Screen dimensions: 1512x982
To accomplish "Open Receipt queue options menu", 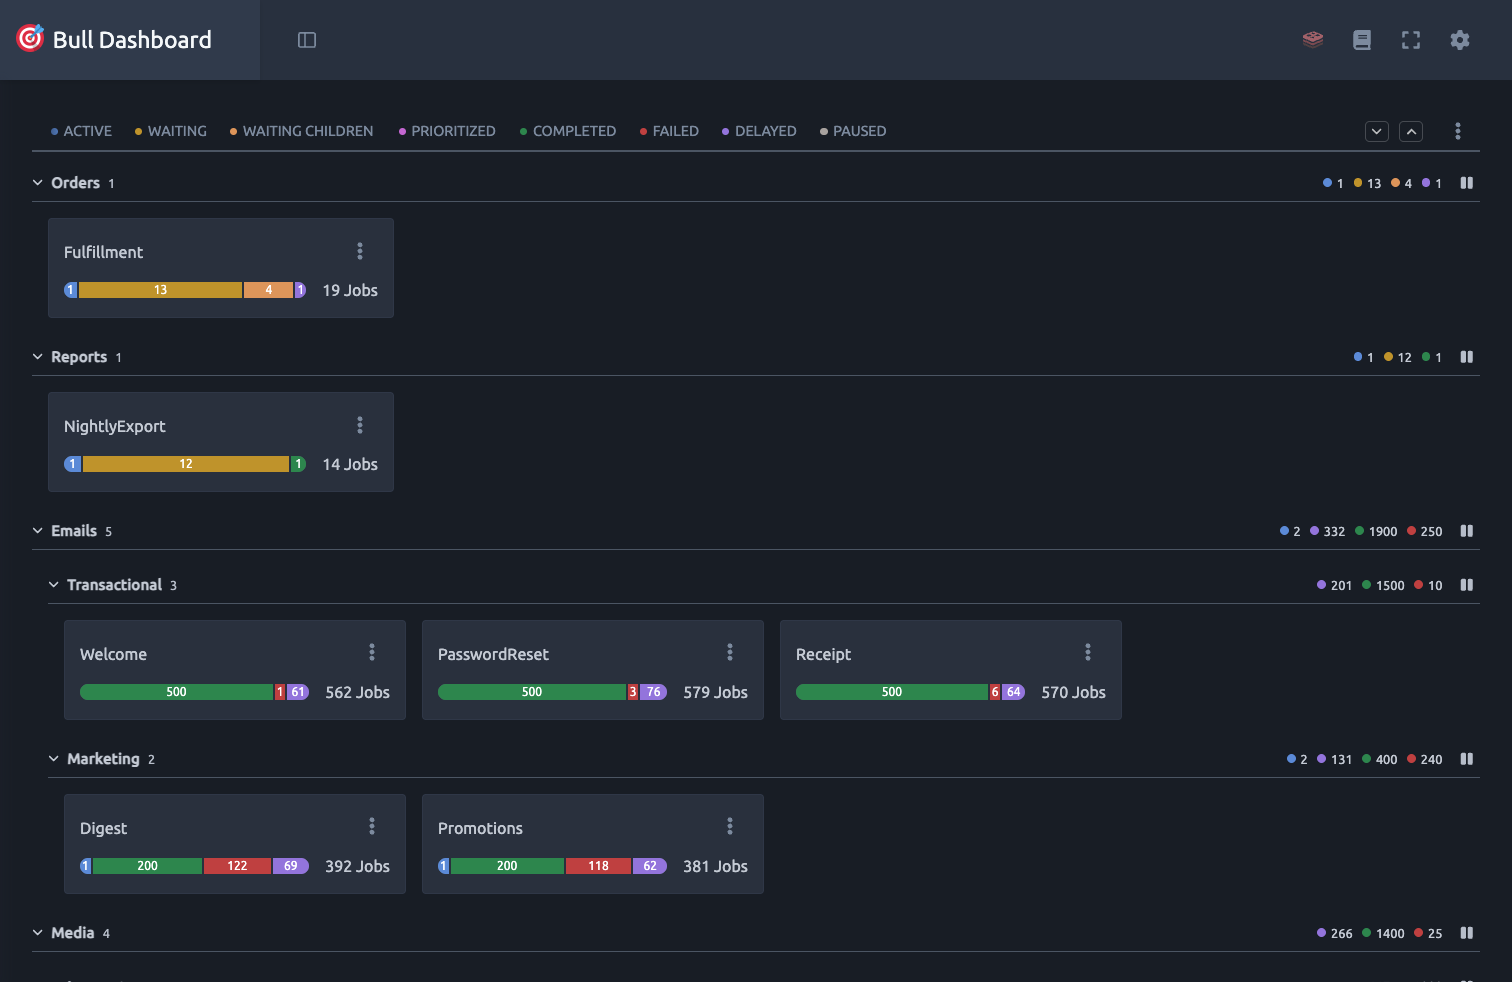I will pos(1088,653).
